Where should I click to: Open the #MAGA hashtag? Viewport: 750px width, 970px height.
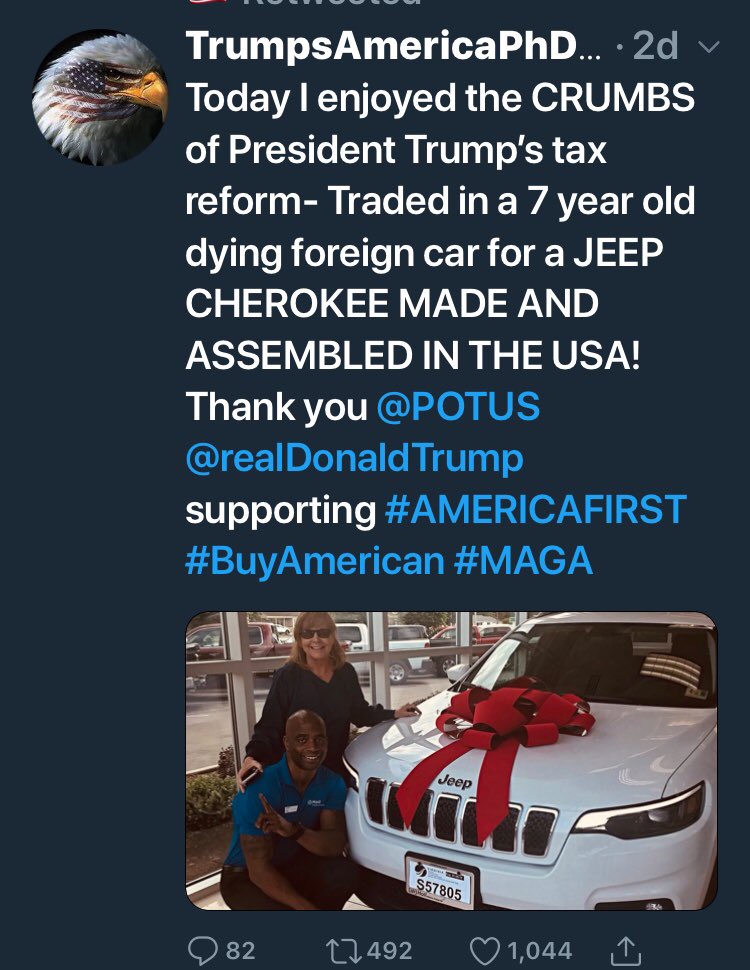[523, 560]
